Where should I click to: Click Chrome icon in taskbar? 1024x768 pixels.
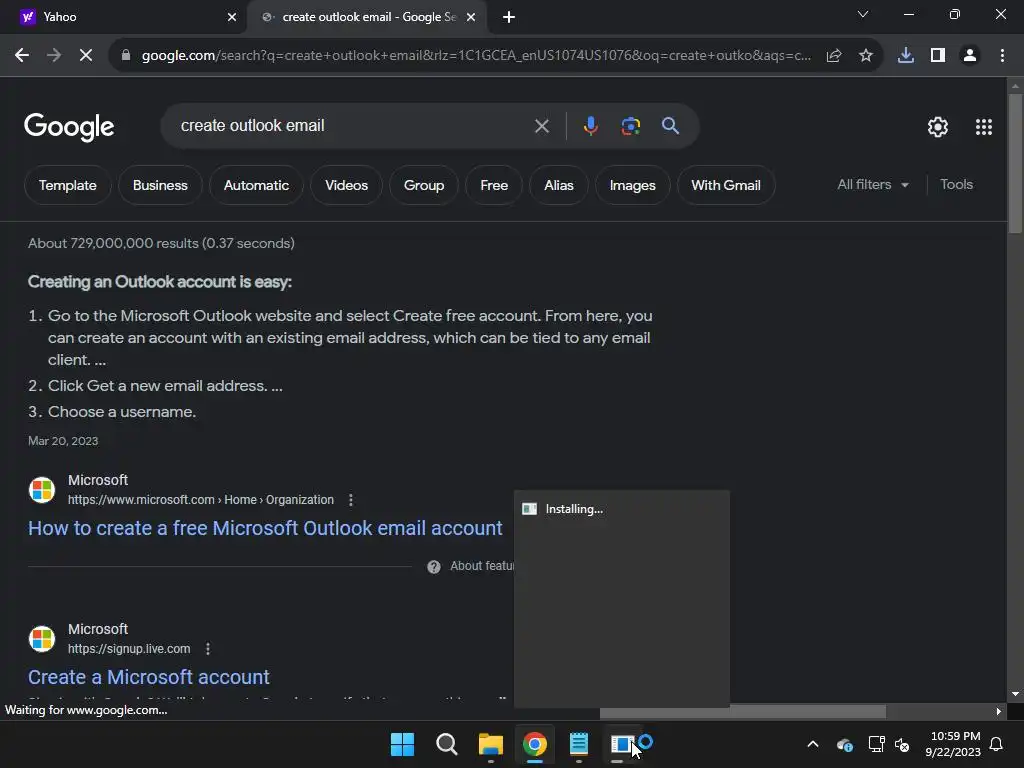pos(534,744)
